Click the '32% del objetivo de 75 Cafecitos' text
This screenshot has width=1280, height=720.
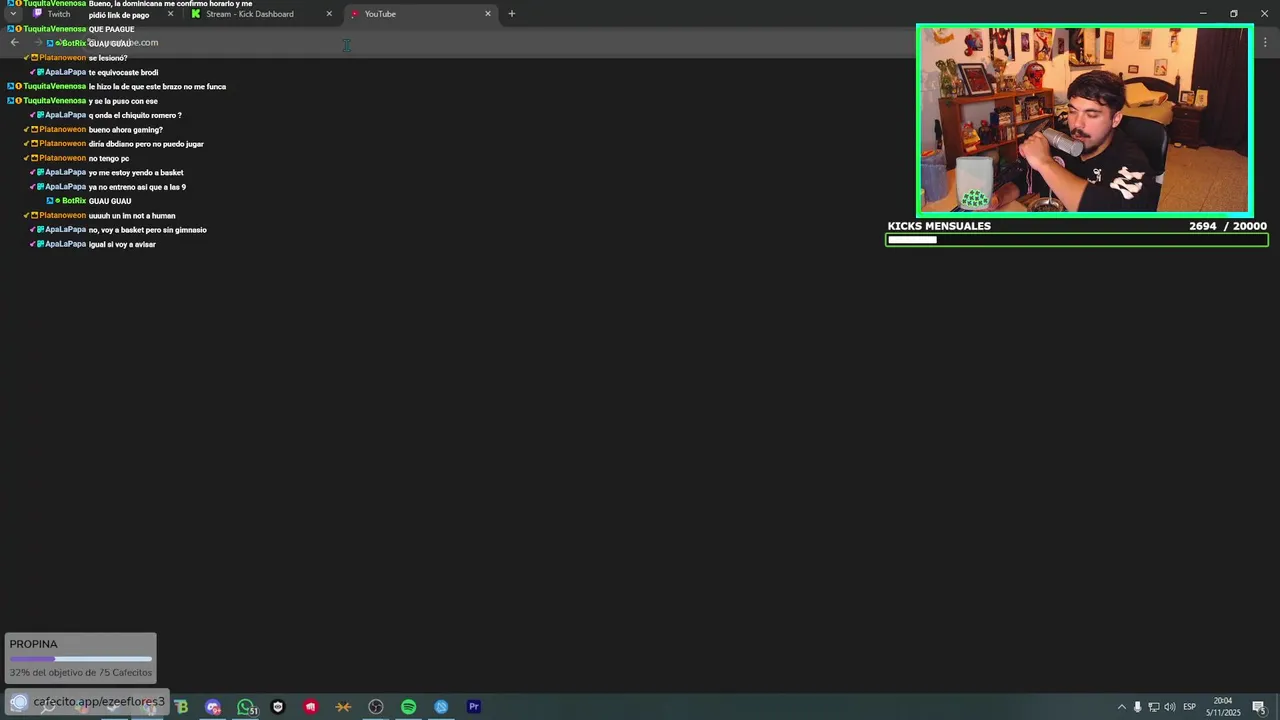pos(81,673)
